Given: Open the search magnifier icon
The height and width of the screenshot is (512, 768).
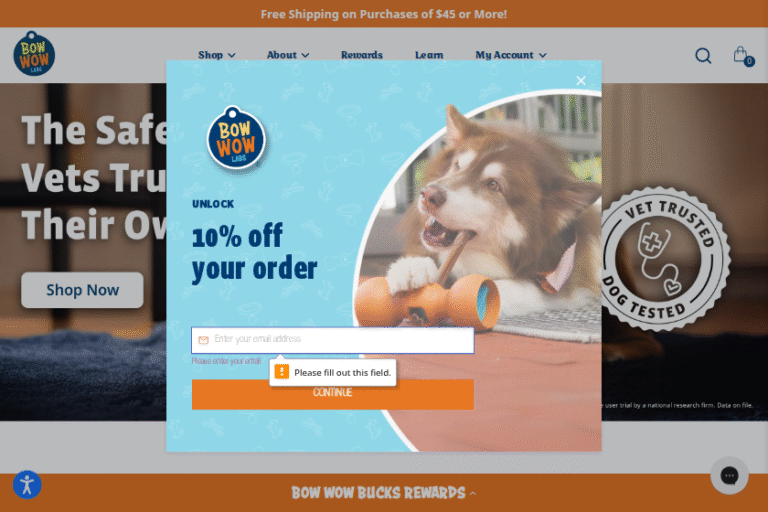Looking at the screenshot, I should [703, 55].
